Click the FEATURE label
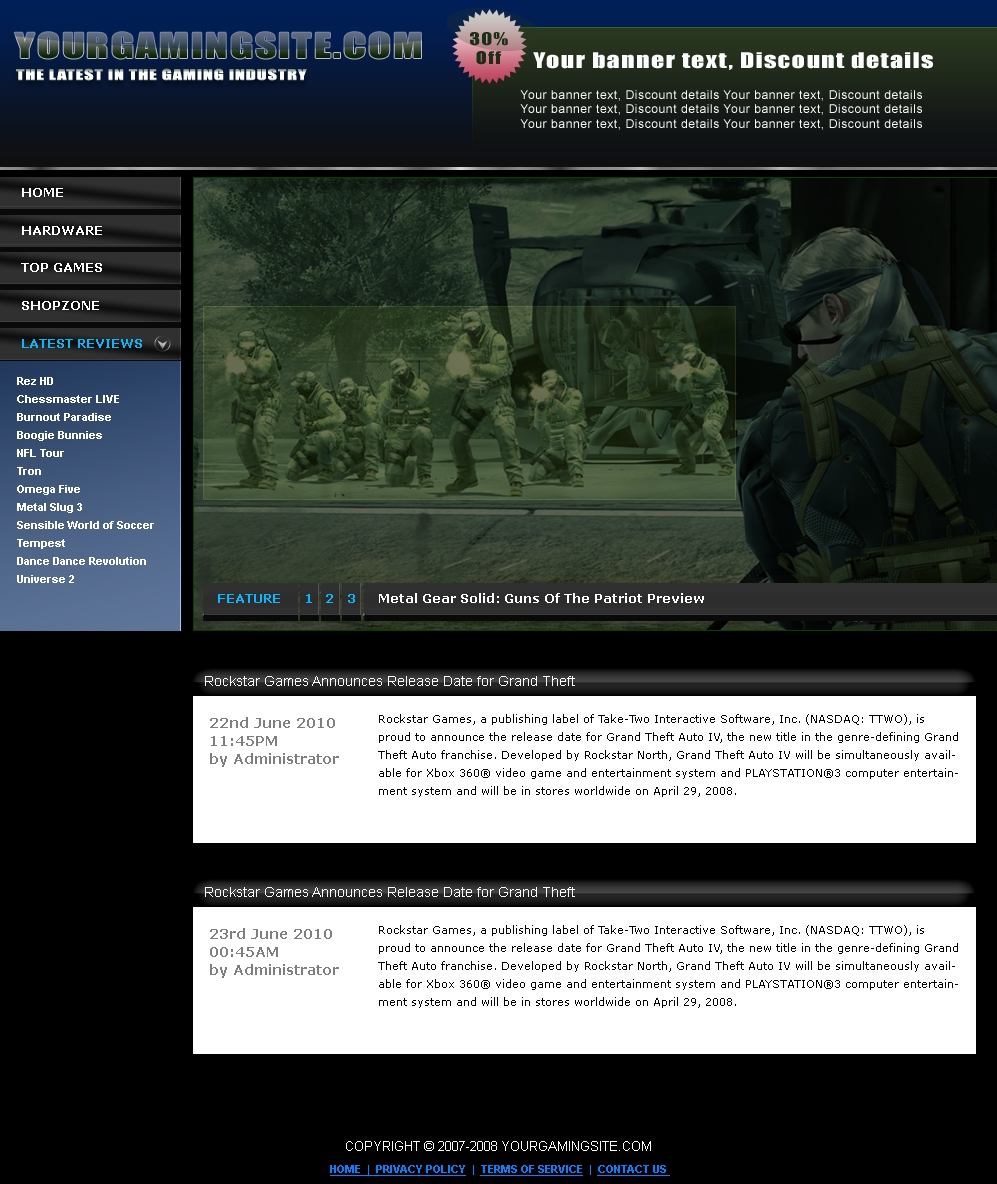The width and height of the screenshot is (997, 1184). [x=248, y=599]
